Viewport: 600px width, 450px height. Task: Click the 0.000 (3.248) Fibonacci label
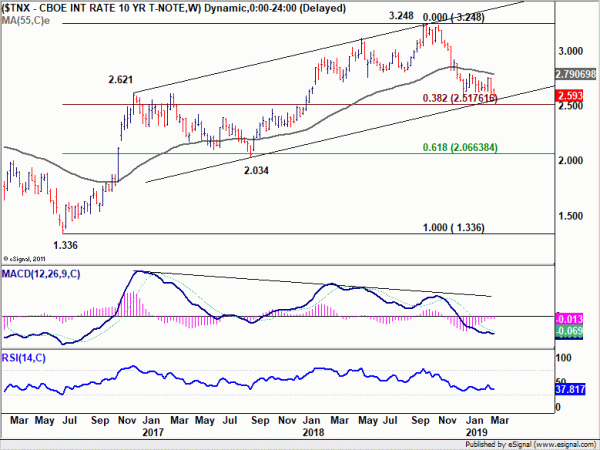(453, 17)
